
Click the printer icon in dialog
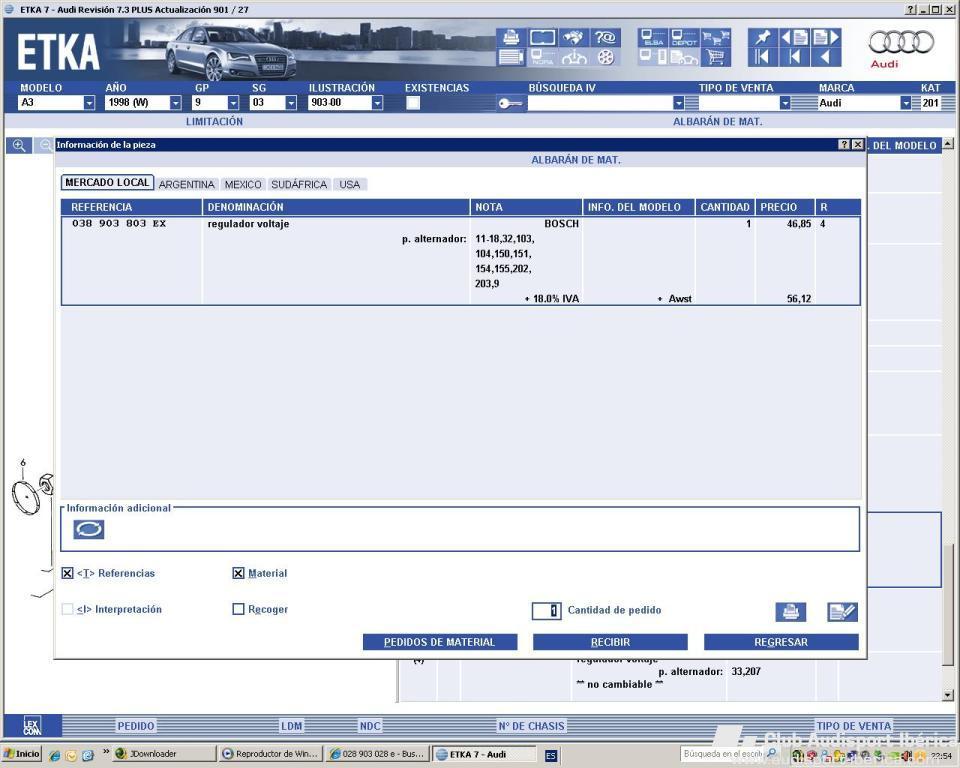[x=790, y=611]
